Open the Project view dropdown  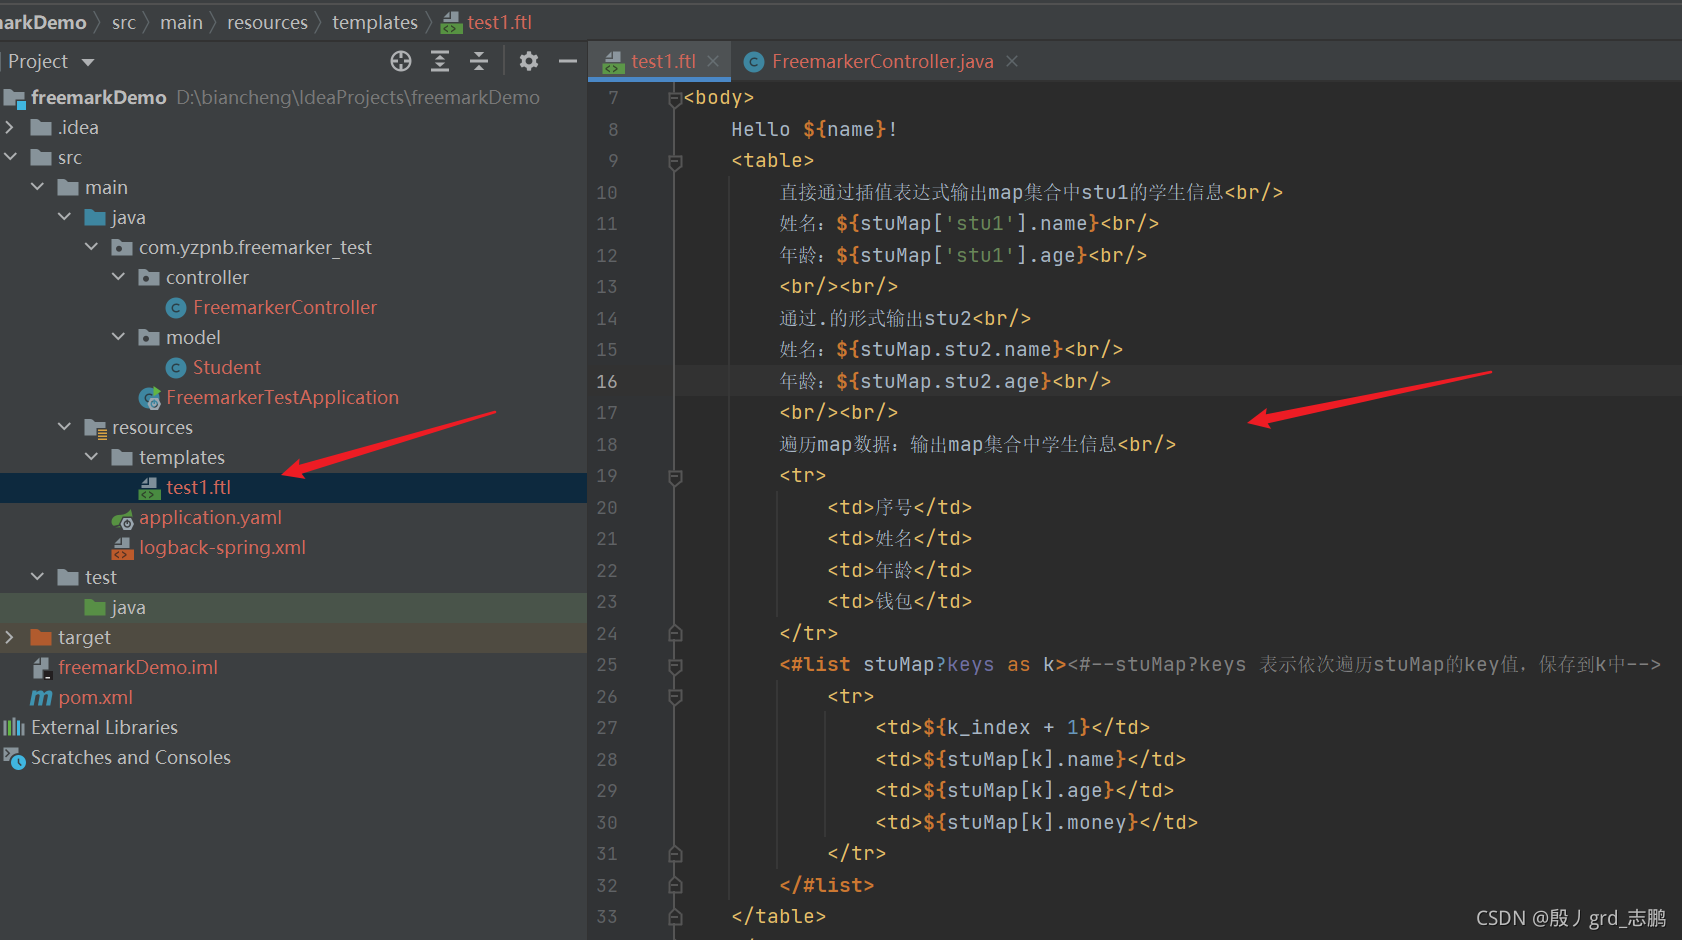[x=88, y=62]
